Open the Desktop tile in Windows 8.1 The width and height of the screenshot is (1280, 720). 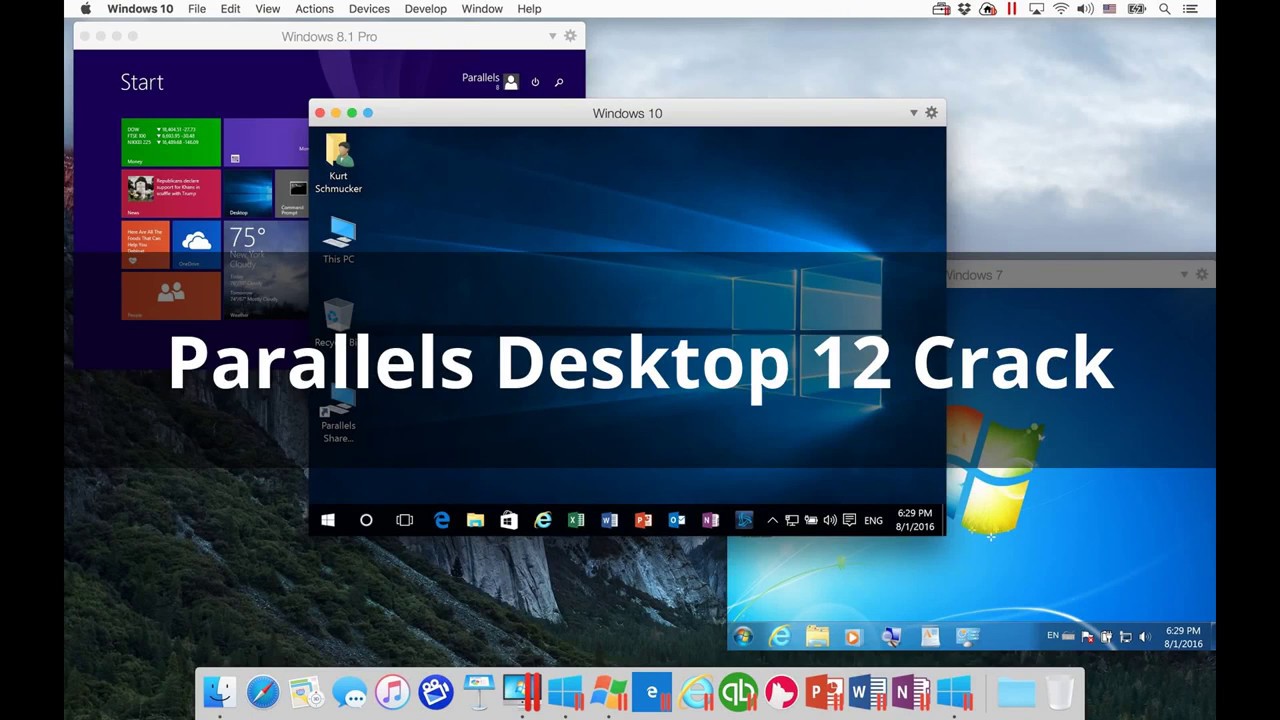pos(248,194)
